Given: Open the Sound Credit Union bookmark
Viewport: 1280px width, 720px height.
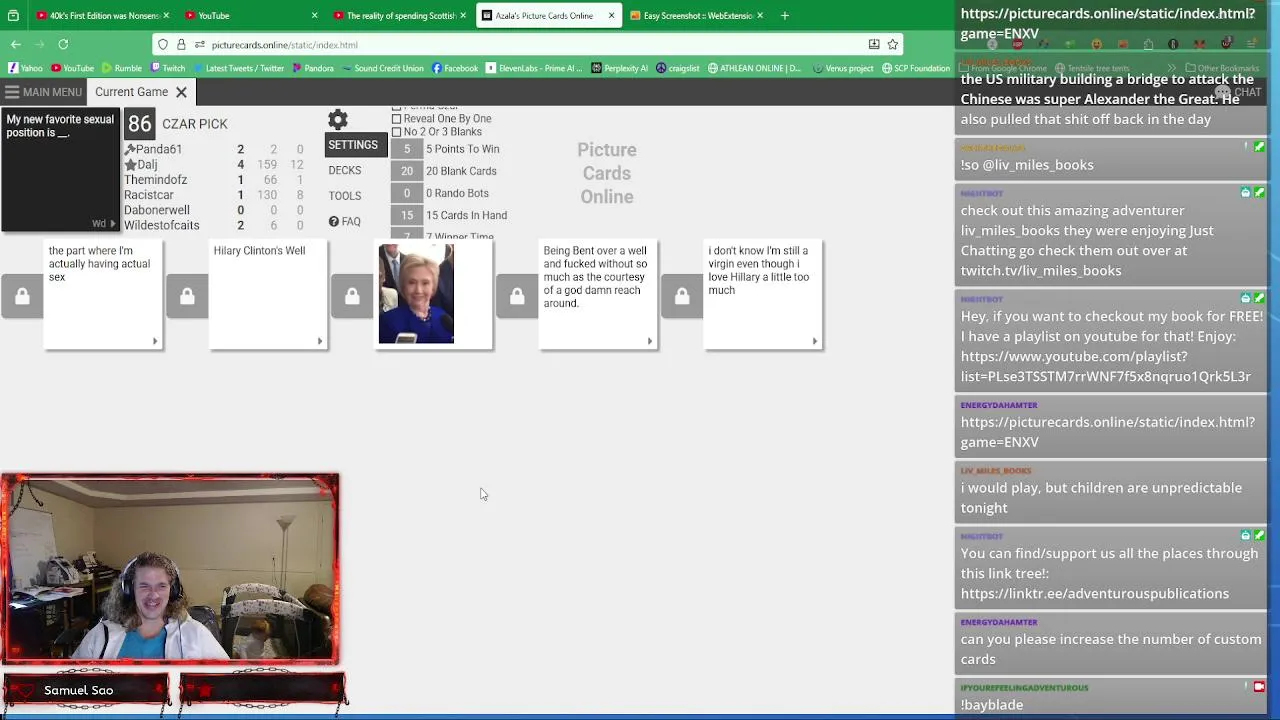Looking at the screenshot, I should (x=383, y=68).
